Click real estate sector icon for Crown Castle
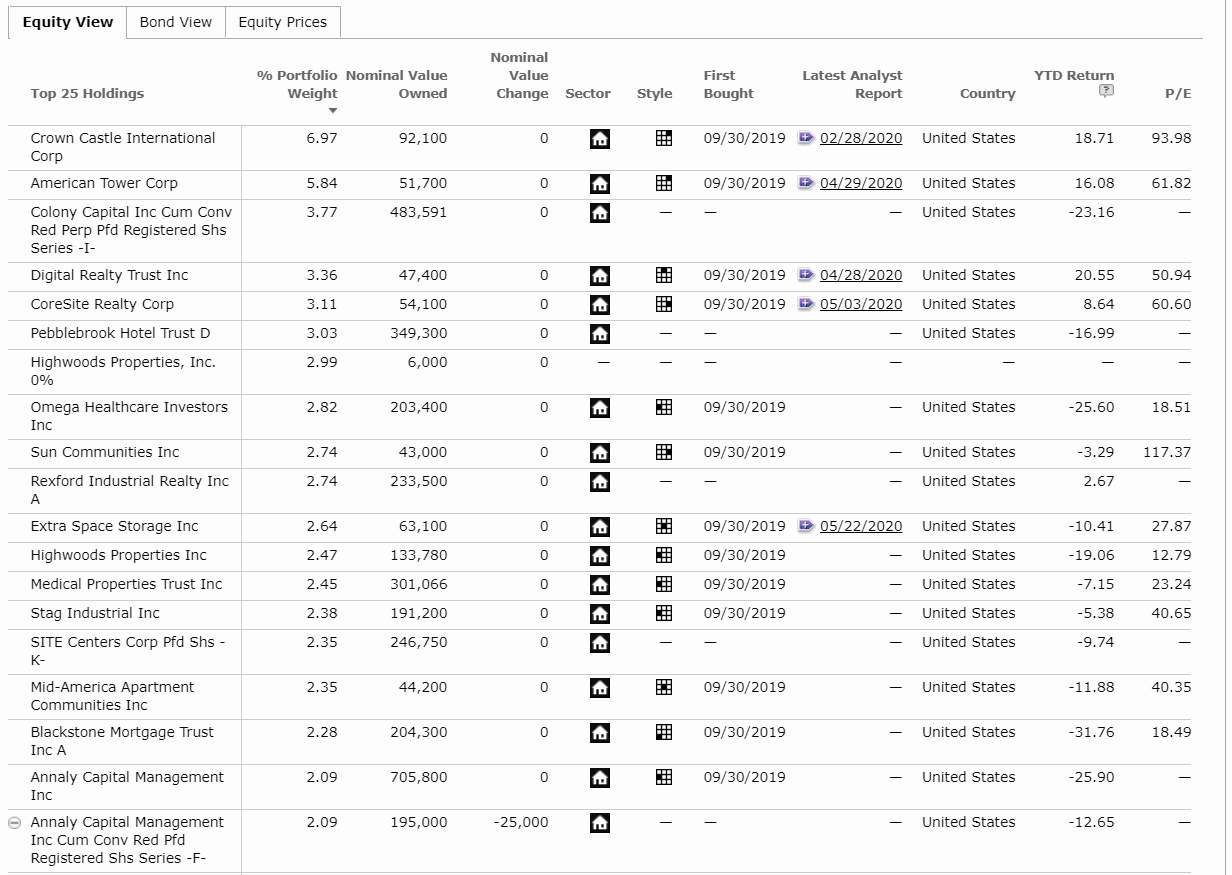1232x875 pixels. pyautogui.click(x=600, y=139)
